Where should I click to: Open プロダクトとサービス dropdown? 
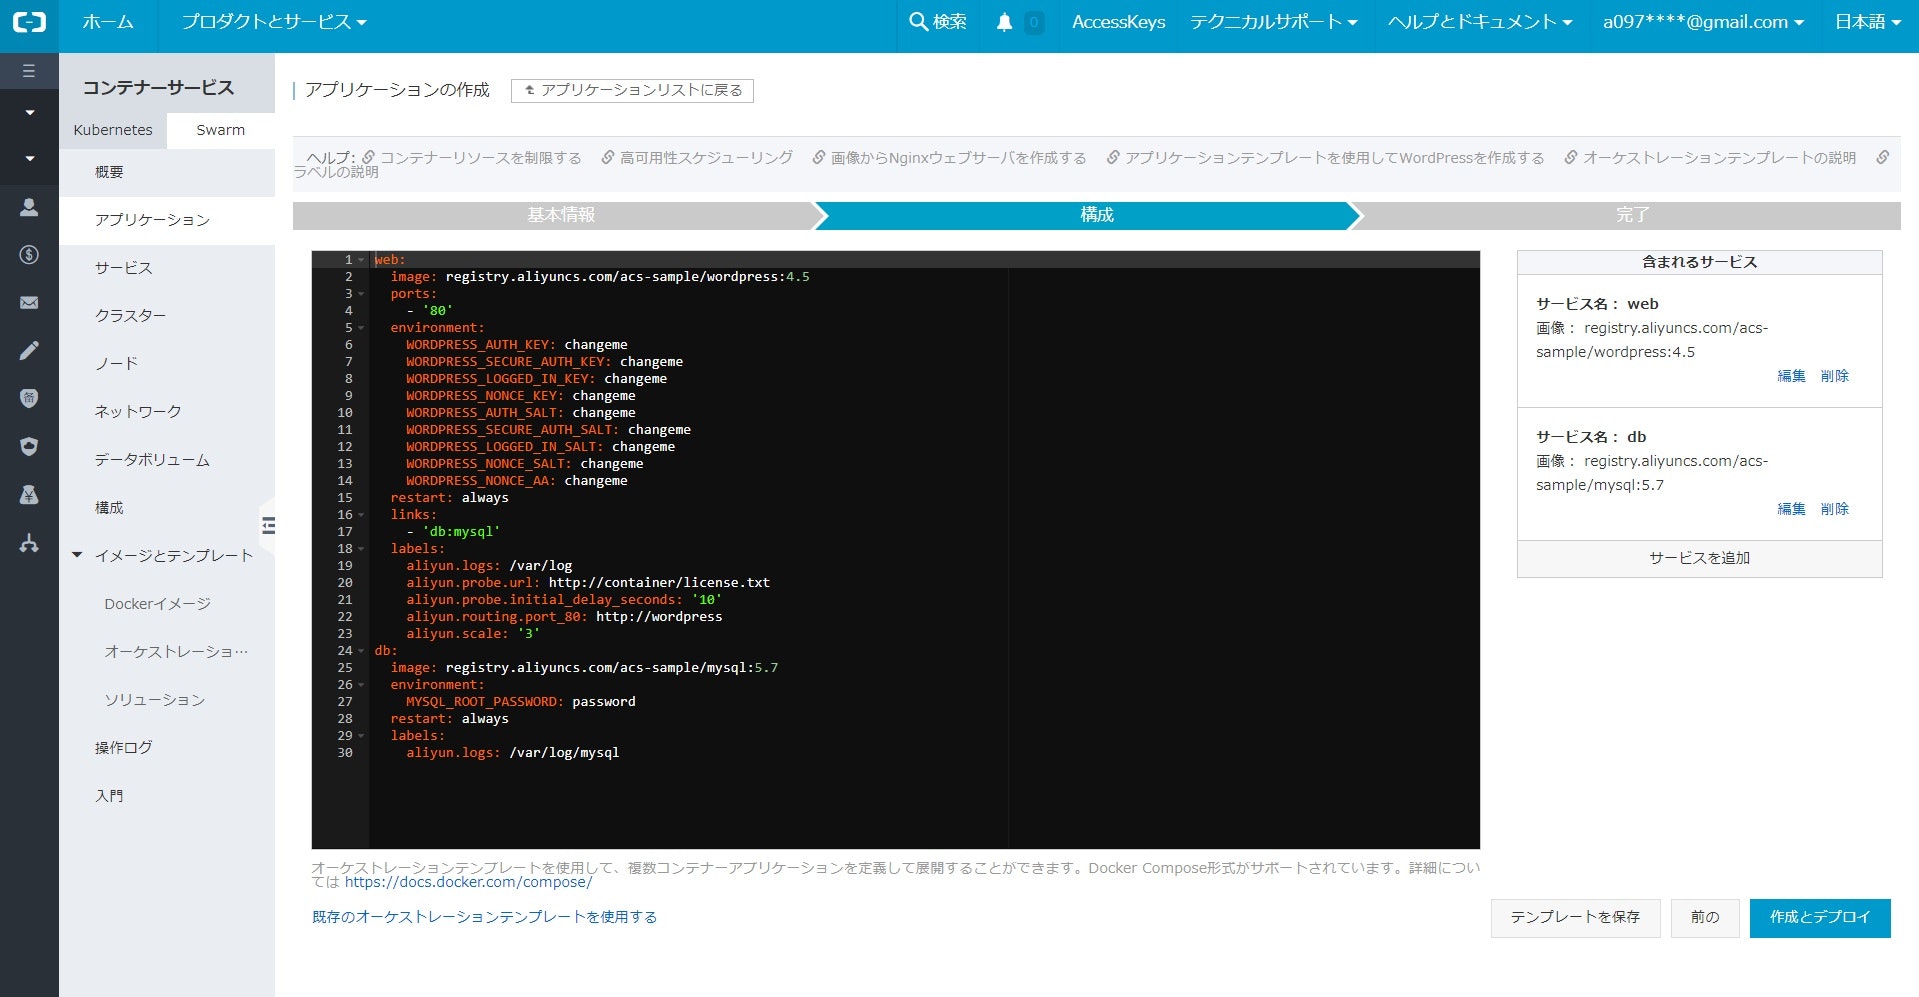274,22
